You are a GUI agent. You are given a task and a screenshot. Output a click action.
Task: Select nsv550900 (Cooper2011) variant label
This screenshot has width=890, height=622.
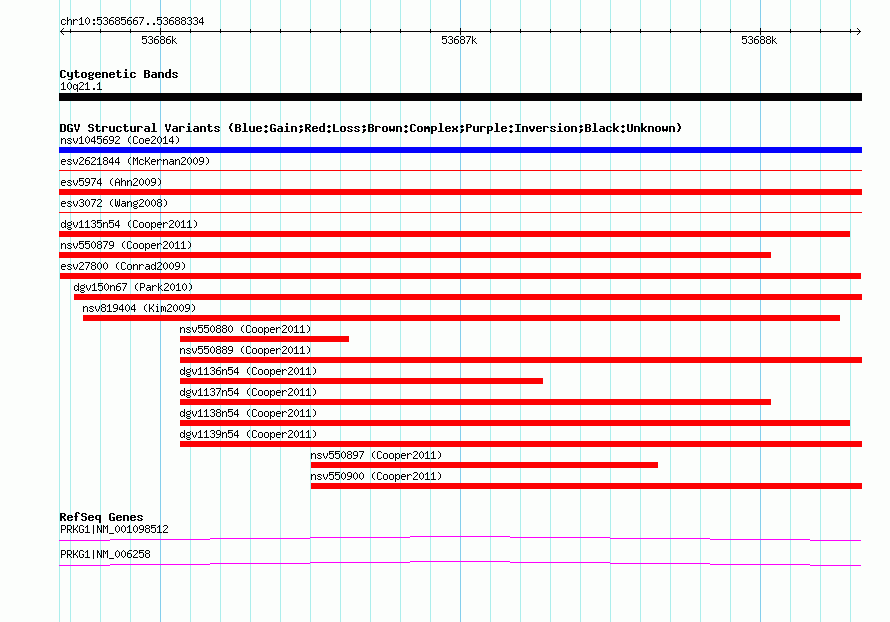pos(376,476)
